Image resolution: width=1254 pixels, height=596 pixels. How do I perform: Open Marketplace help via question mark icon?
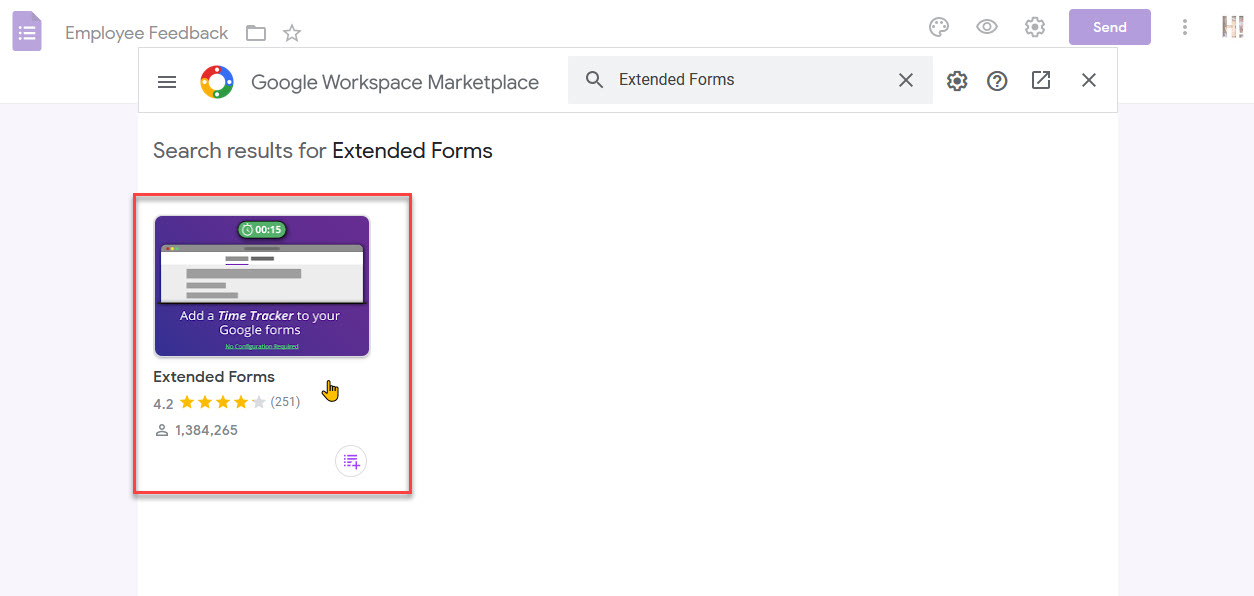(x=997, y=80)
